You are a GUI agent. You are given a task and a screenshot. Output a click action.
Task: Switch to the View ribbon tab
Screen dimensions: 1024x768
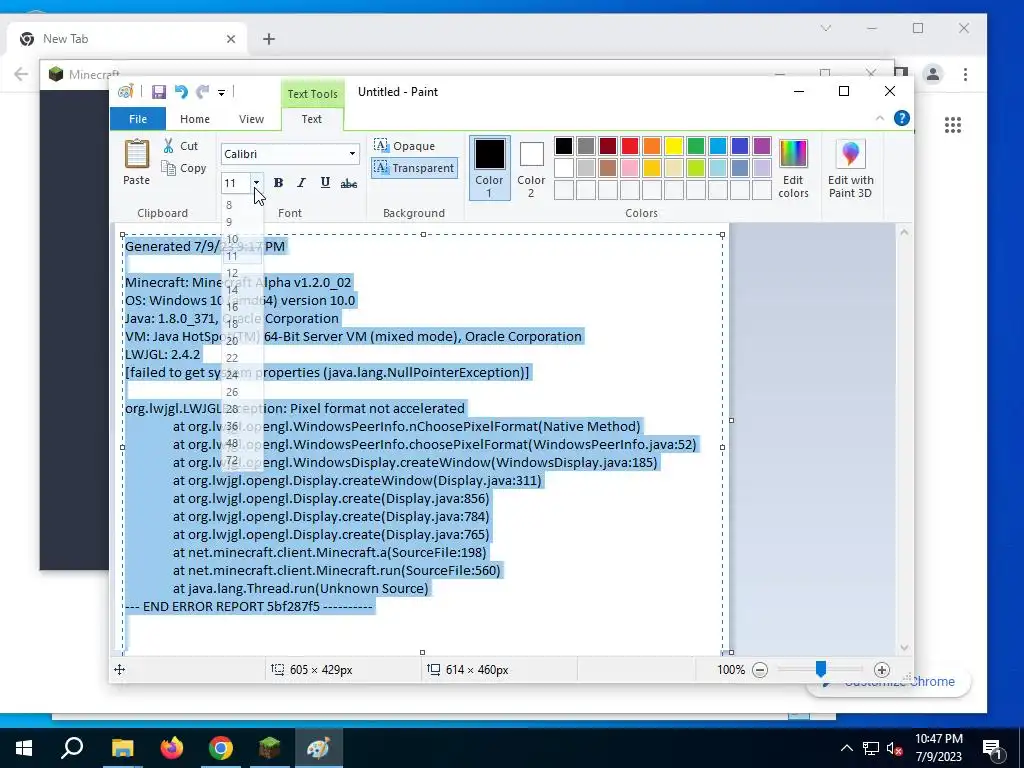tap(251, 119)
